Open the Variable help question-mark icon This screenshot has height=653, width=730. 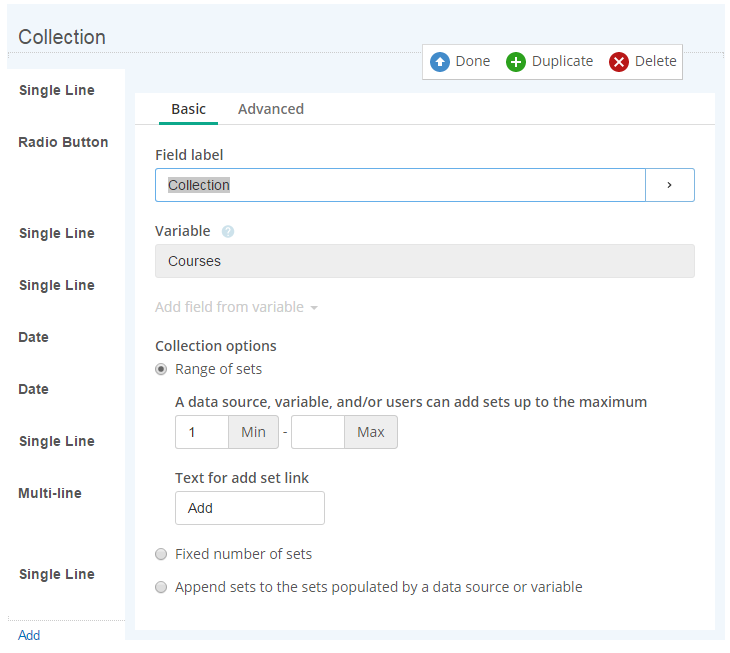pyautogui.click(x=228, y=231)
